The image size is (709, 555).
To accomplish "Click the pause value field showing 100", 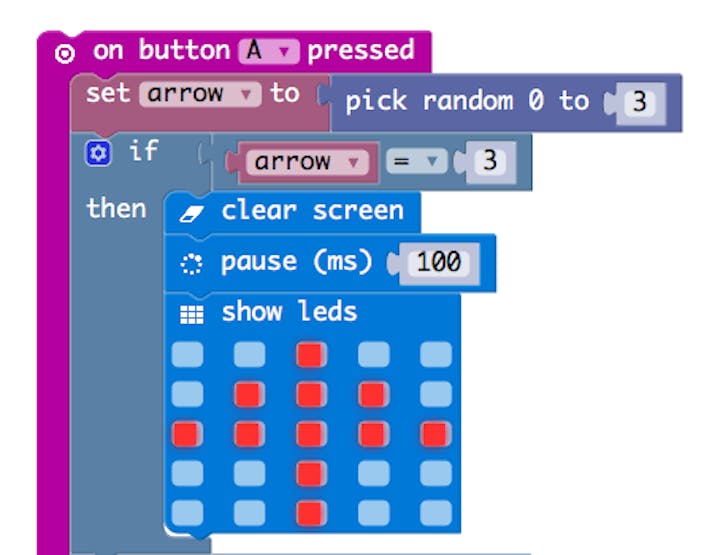I will click(x=438, y=262).
